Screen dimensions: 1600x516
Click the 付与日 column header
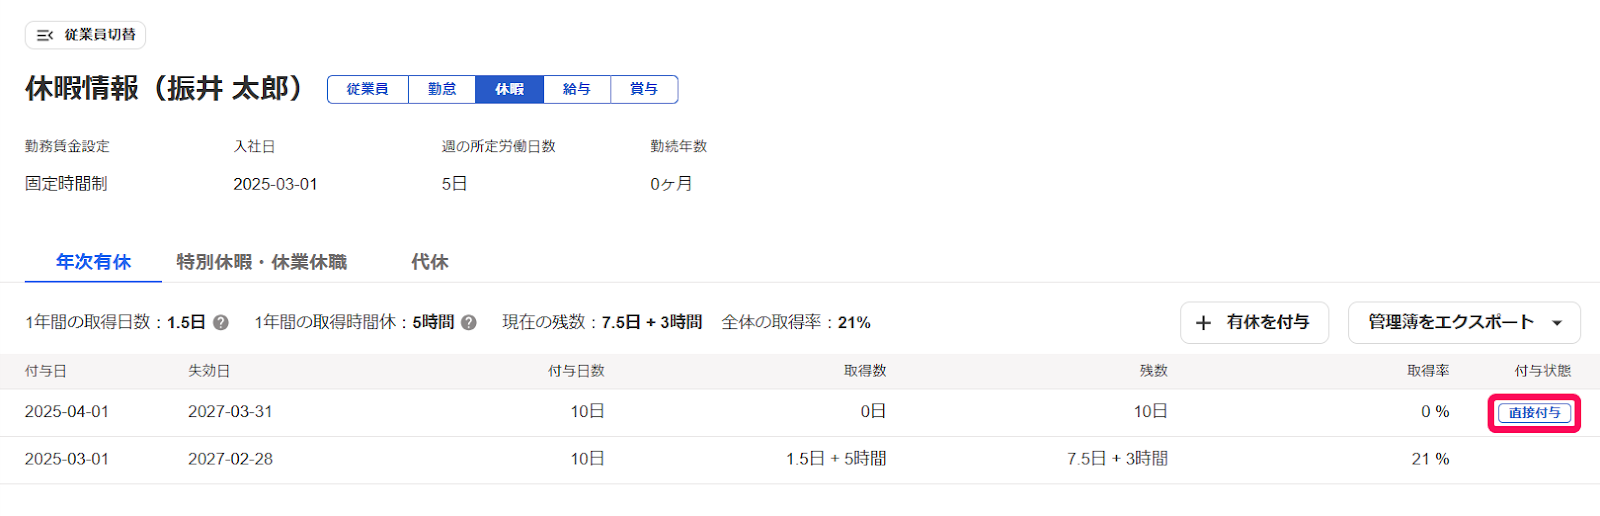[x=46, y=371]
